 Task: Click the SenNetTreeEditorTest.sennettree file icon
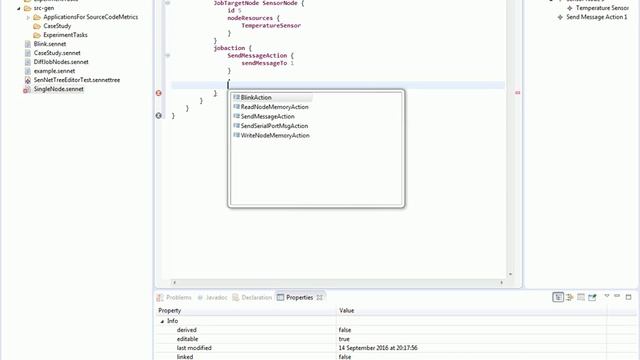[x=28, y=80]
